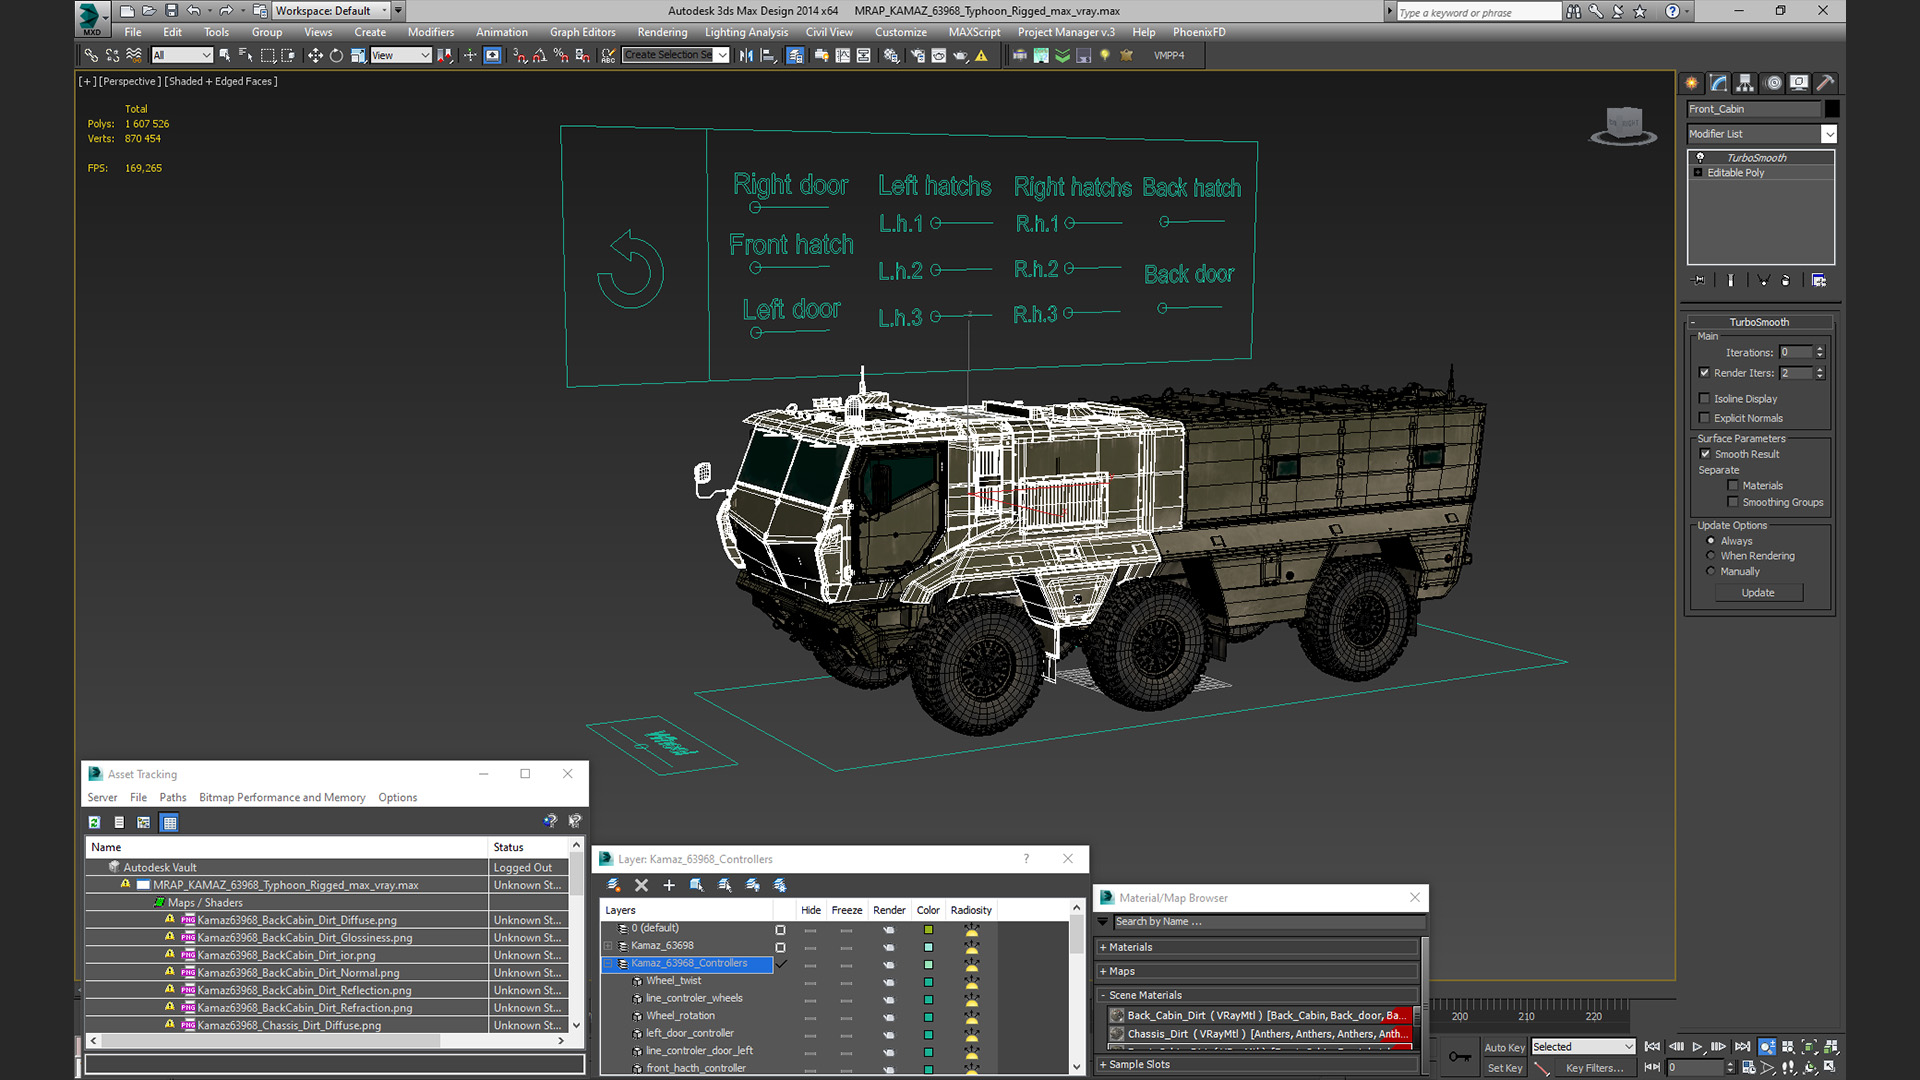Open Paths menu in Asset Tracking

pyautogui.click(x=173, y=797)
